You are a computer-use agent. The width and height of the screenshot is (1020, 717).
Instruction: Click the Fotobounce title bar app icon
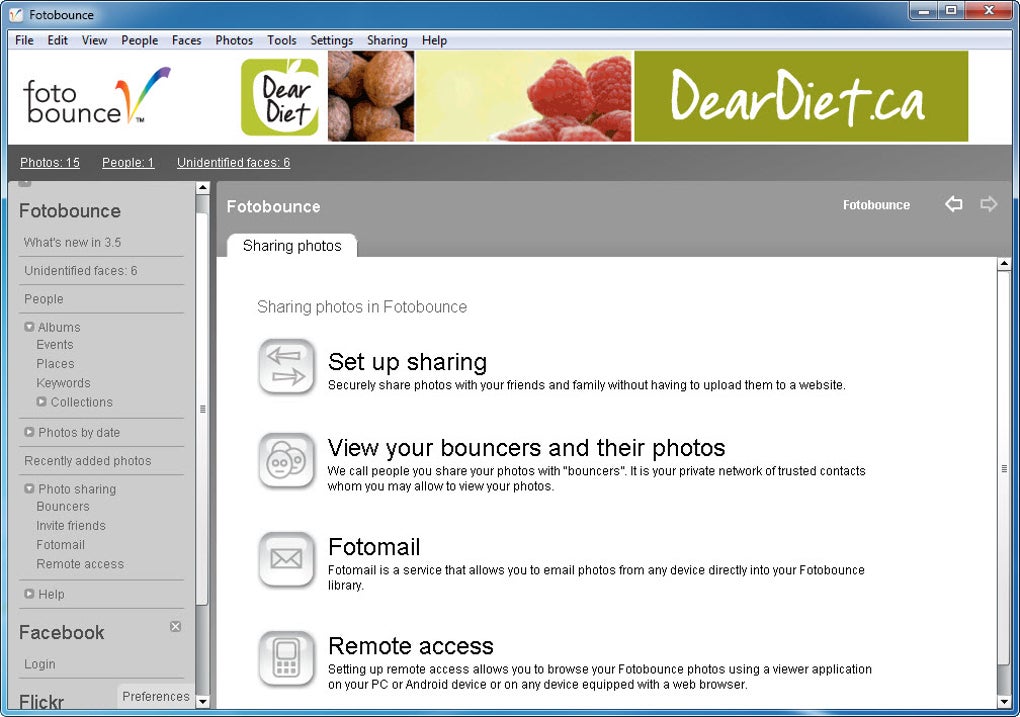(16, 14)
